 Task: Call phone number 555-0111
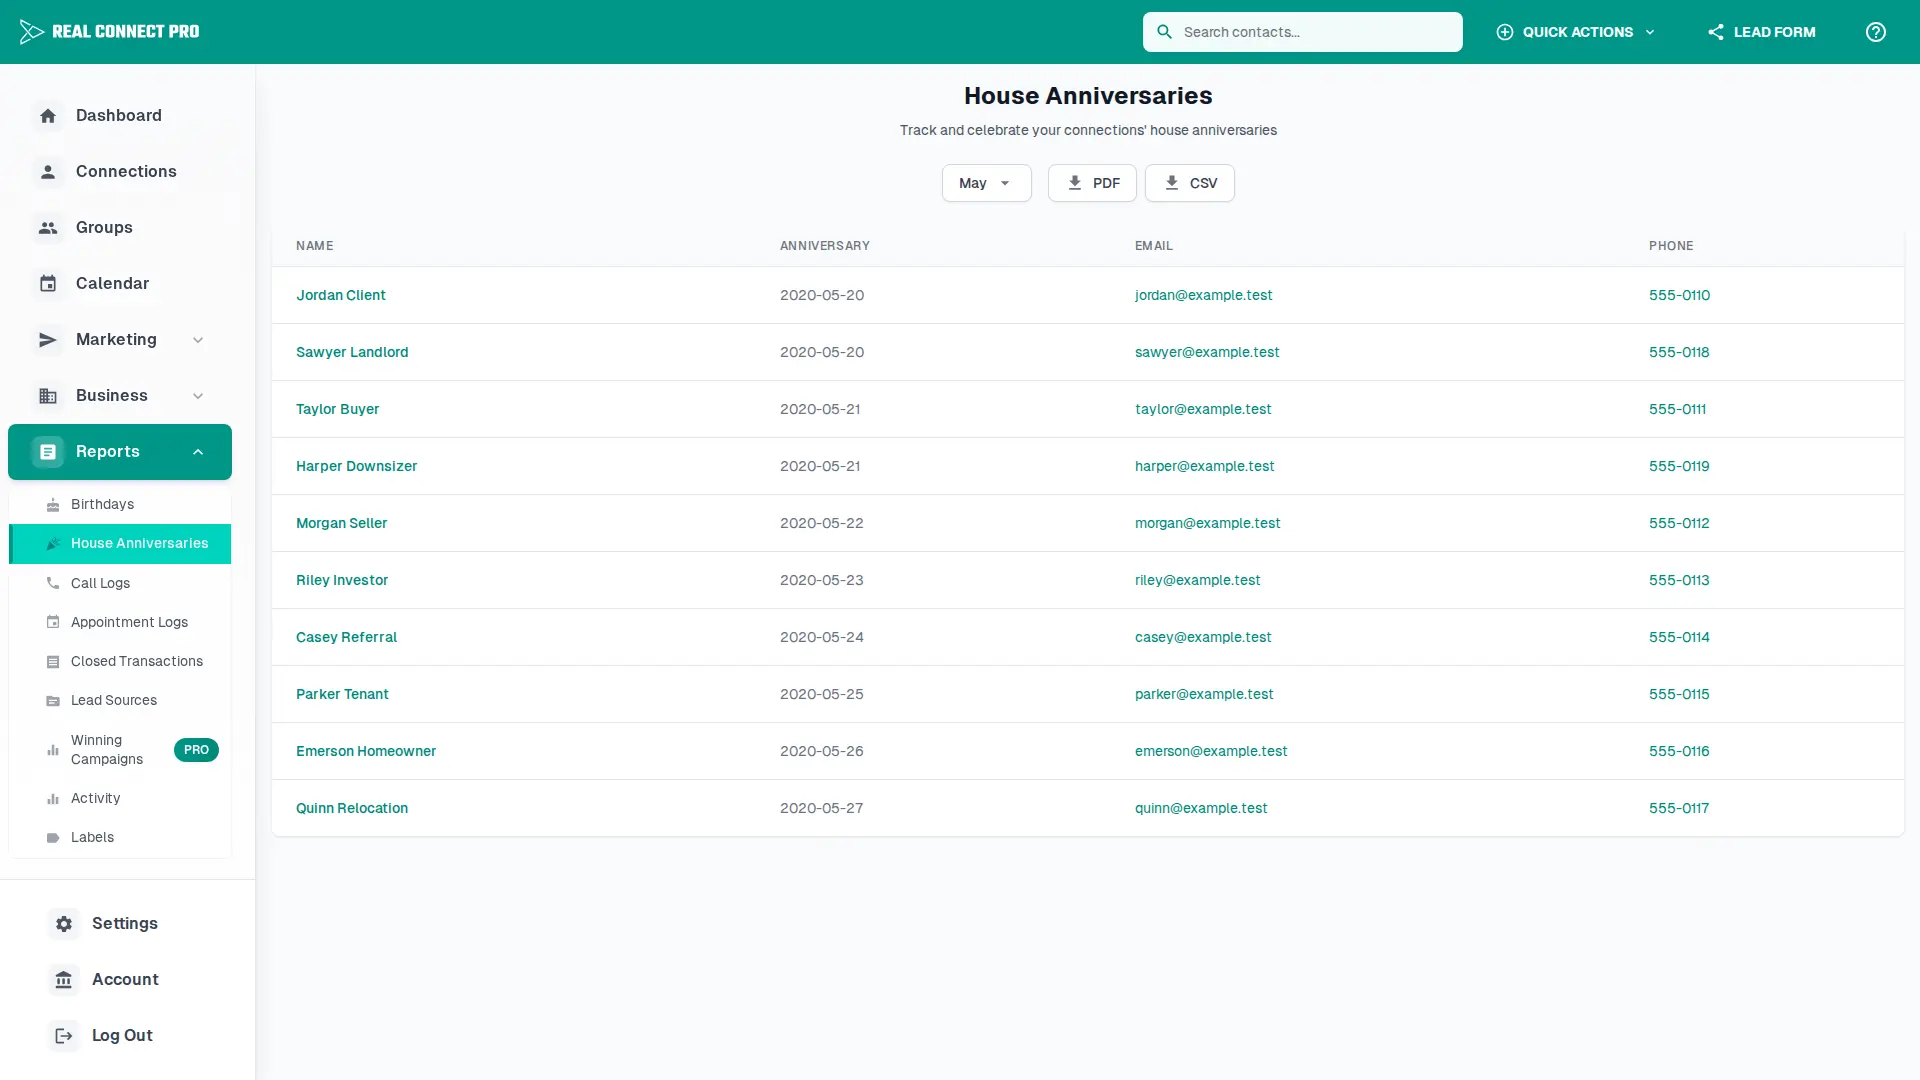click(1678, 409)
